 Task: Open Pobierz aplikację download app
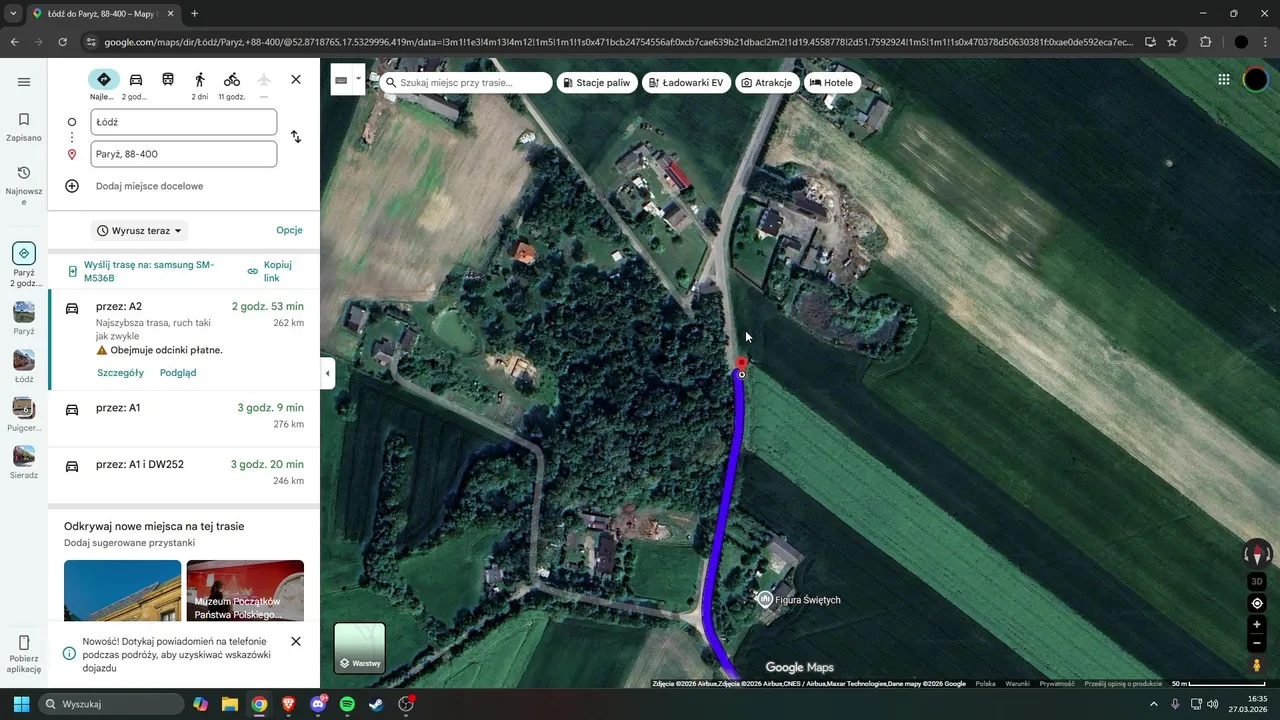(x=24, y=654)
